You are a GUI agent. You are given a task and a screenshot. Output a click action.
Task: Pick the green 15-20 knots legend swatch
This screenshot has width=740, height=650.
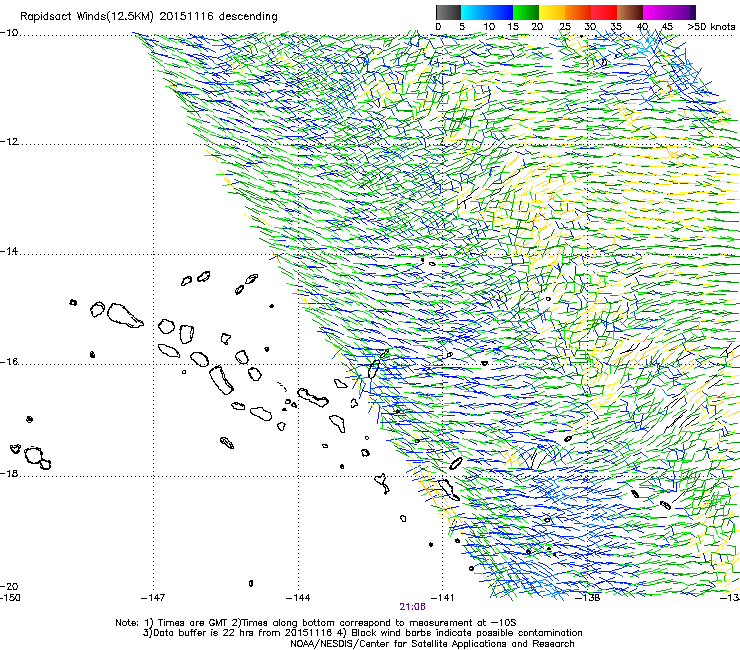tap(526, 12)
